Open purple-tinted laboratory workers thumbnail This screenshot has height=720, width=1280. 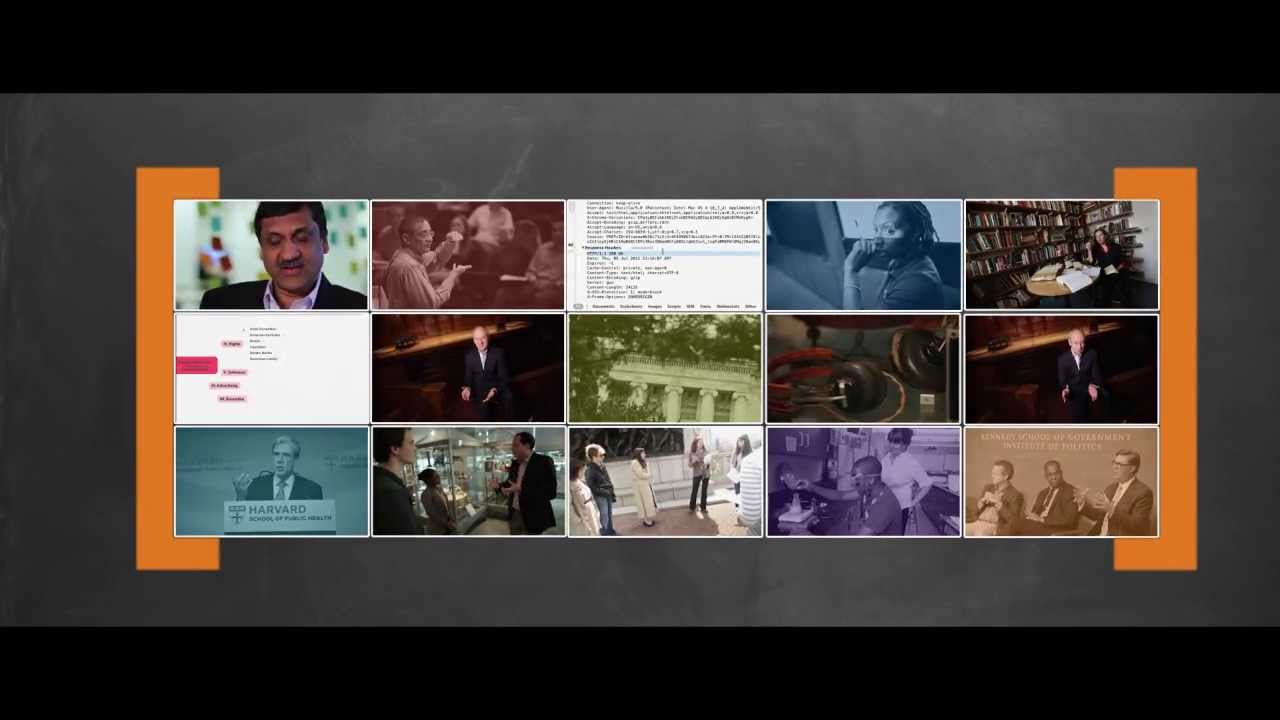click(x=863, y=482)
